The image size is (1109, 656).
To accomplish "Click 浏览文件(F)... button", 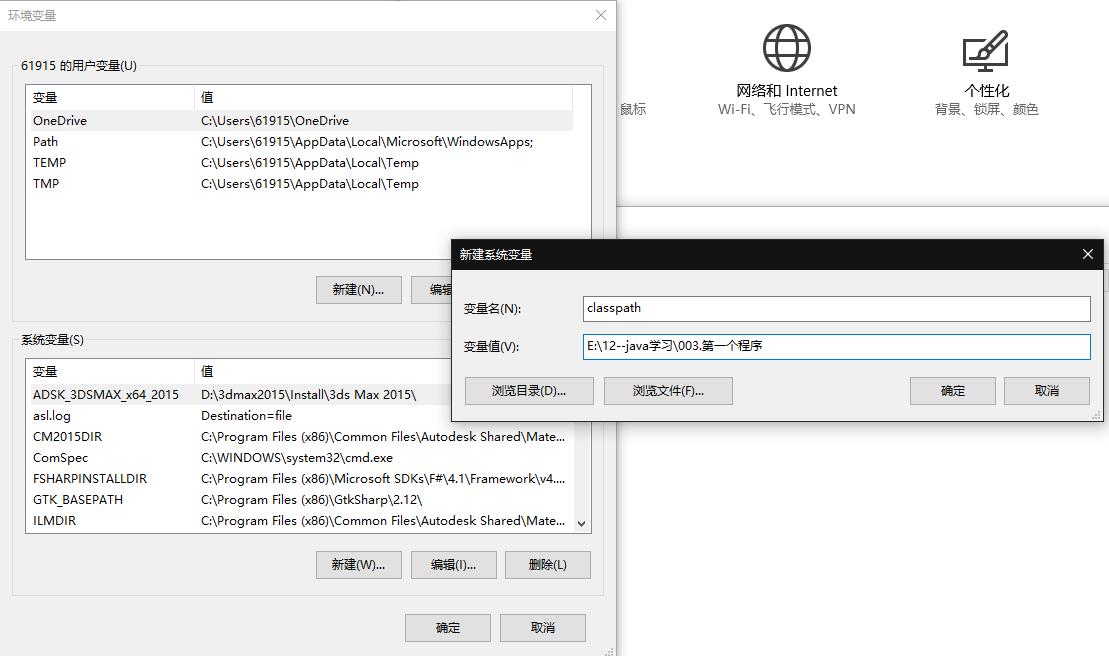I will point(668,391).
